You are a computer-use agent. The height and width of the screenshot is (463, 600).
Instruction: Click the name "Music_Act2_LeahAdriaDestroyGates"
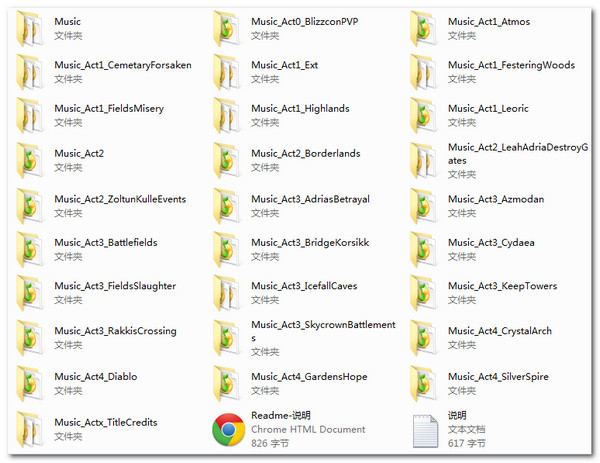coord(518,154)
